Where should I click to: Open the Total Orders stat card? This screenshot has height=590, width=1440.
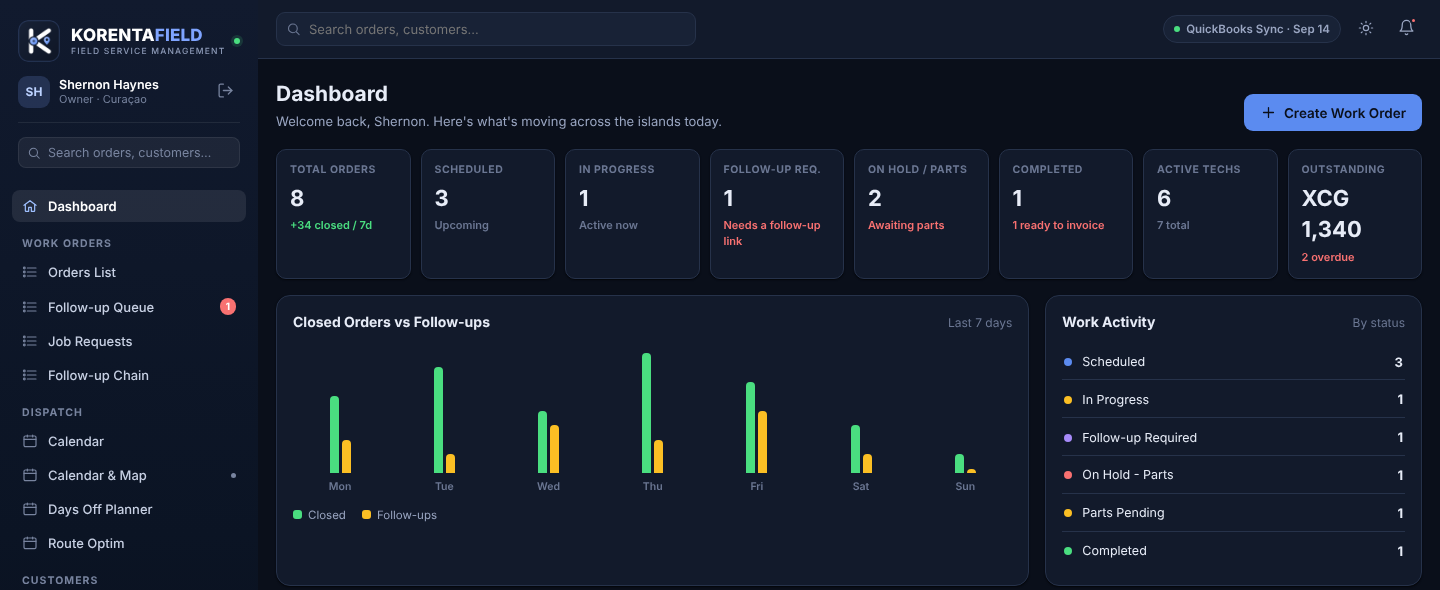343,214
